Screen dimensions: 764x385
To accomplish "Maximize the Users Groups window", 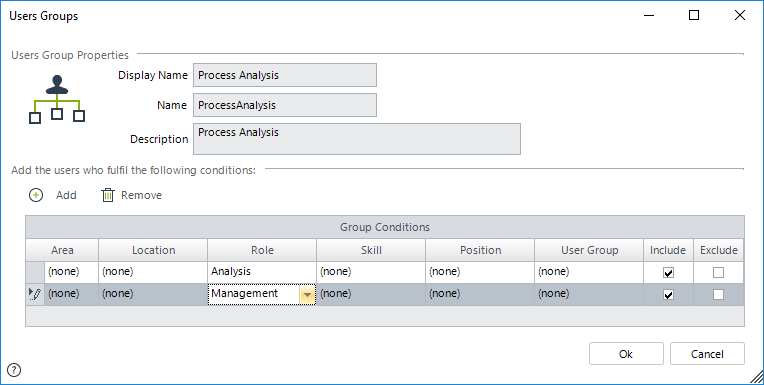I will pyautogui.click(x=694, y=16).
